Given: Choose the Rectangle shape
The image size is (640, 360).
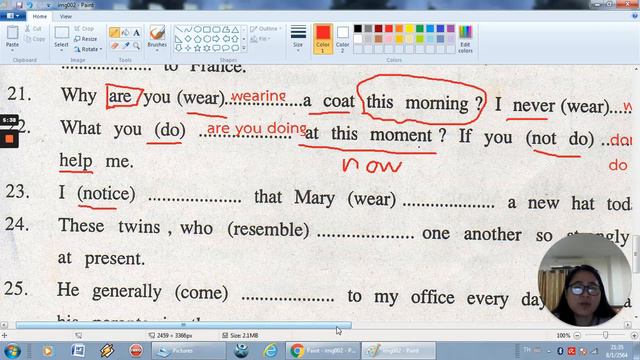Looking at the screenshot, I should pyautogui.click(x=207, y=29).
